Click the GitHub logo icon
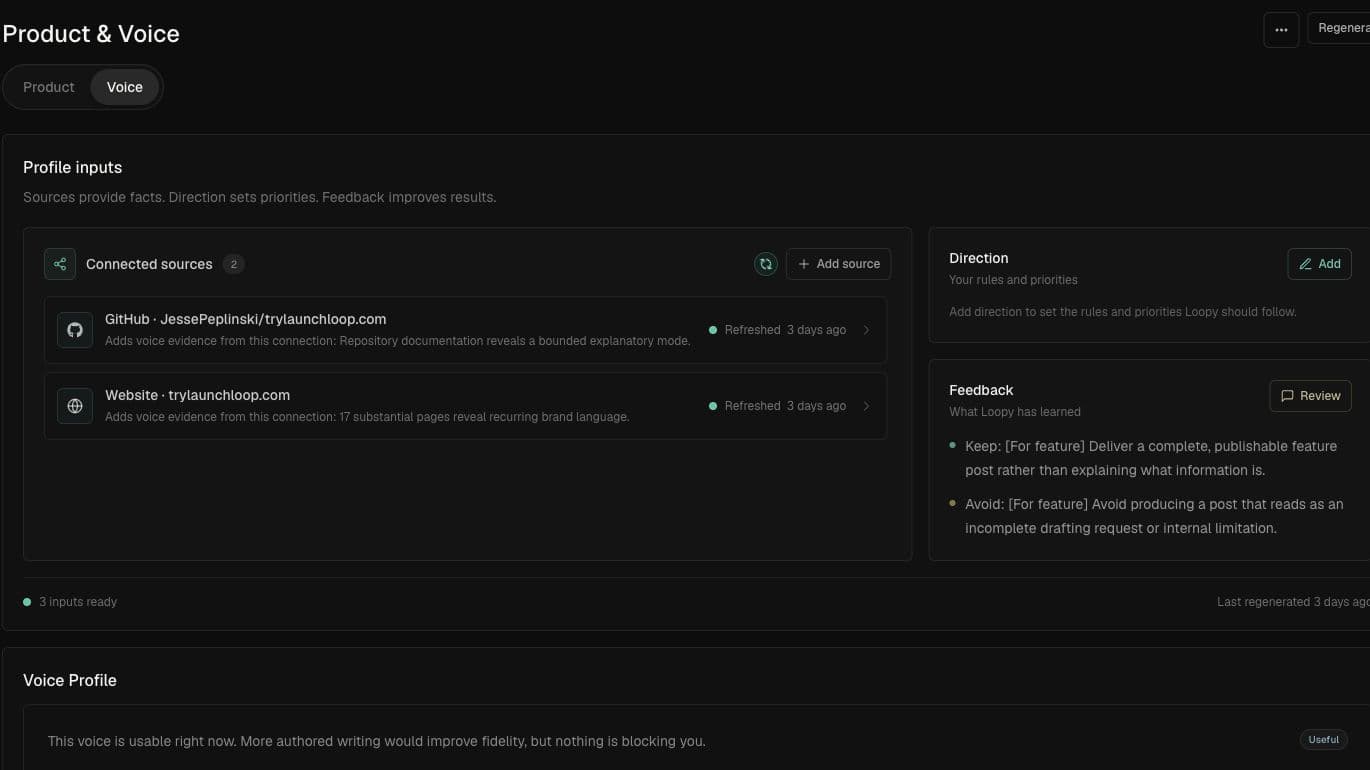Image resolution: width=1370 pixels, height=770 pixels. point(75,330)
